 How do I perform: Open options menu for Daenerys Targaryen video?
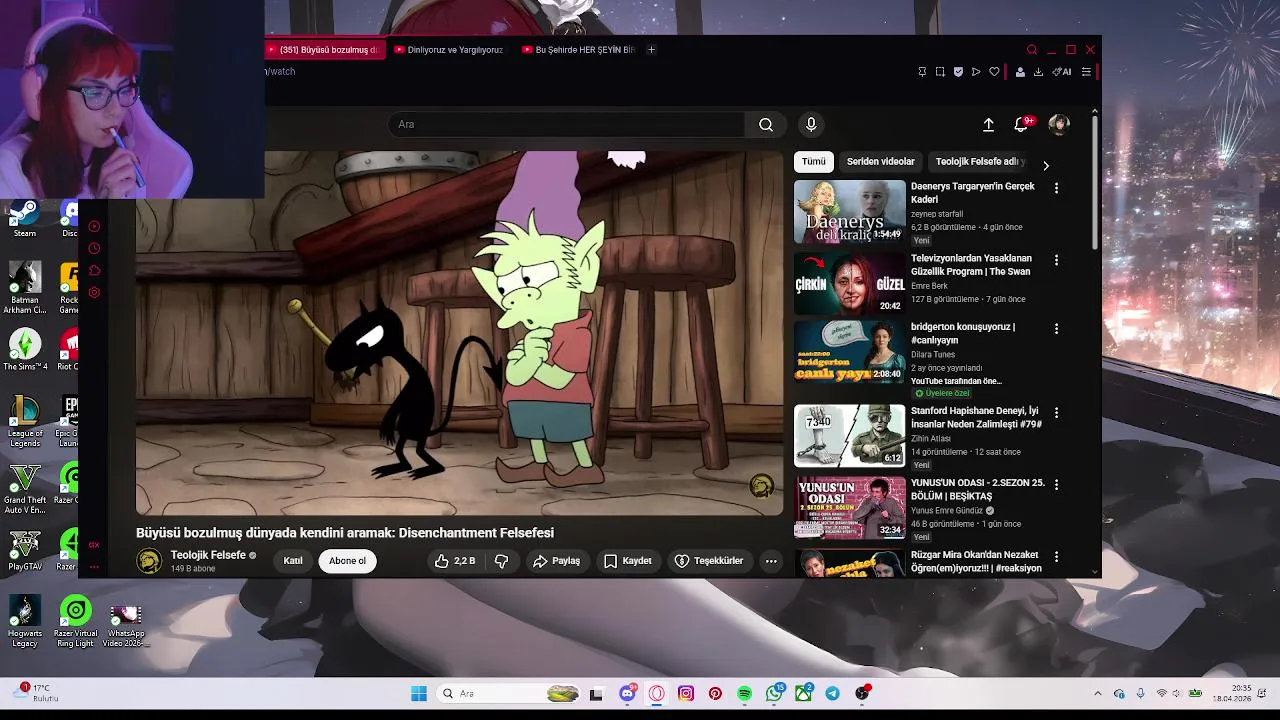(1056, 188)
